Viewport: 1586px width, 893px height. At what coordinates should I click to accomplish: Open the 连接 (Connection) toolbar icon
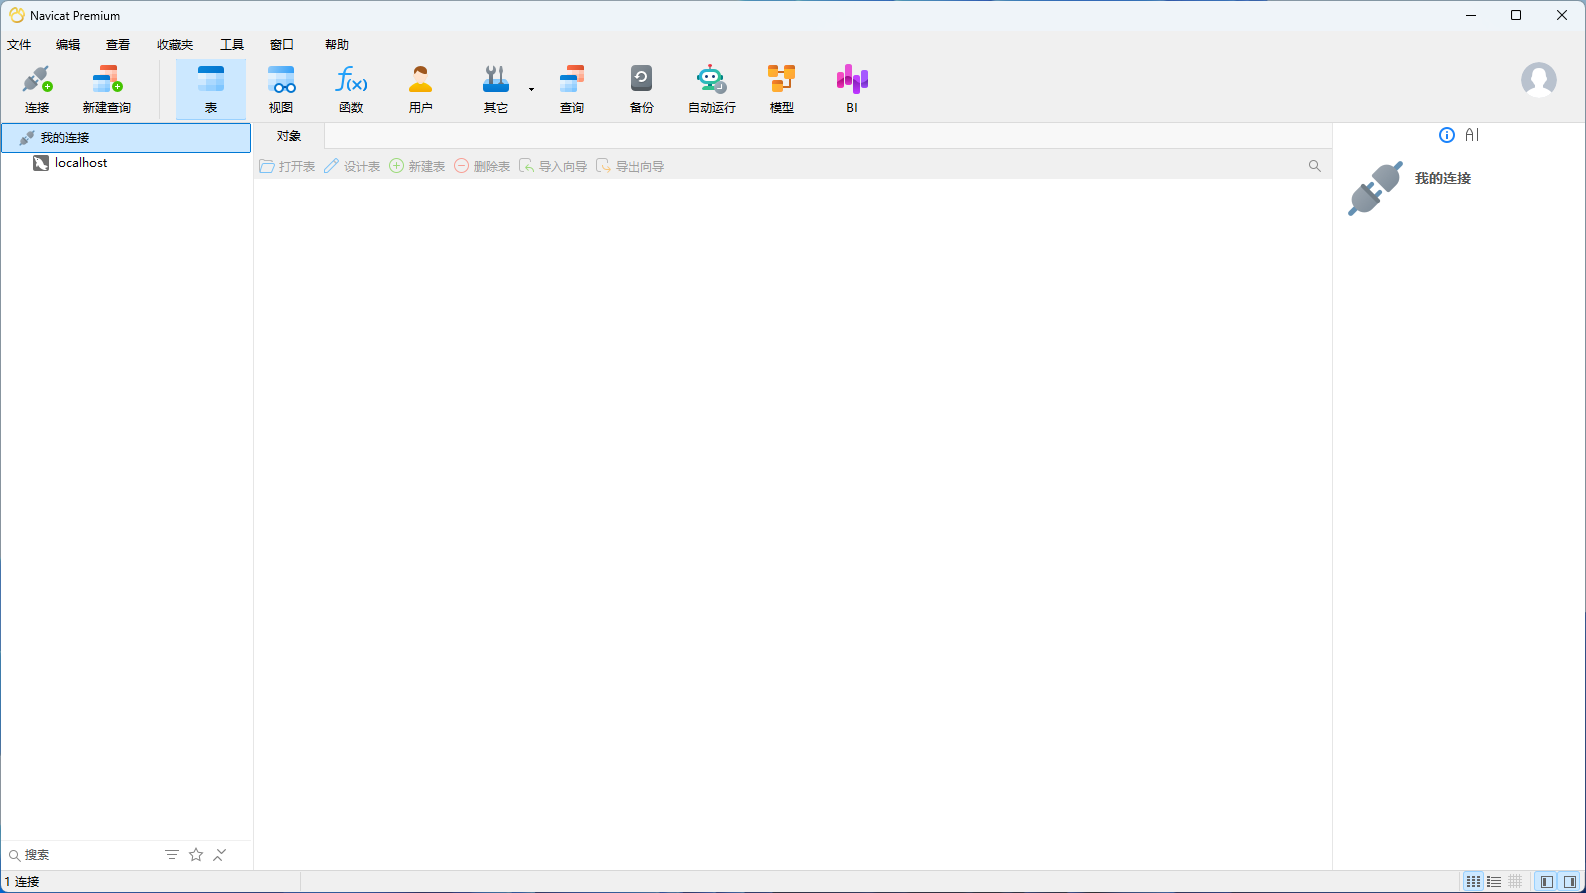click(x=37, y=89)
